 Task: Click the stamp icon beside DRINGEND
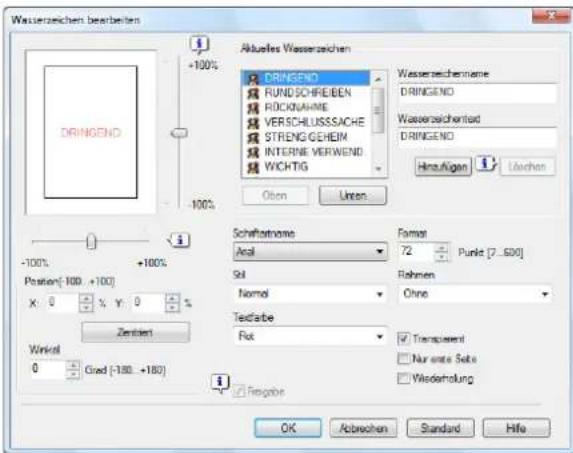tap(253, 79)
